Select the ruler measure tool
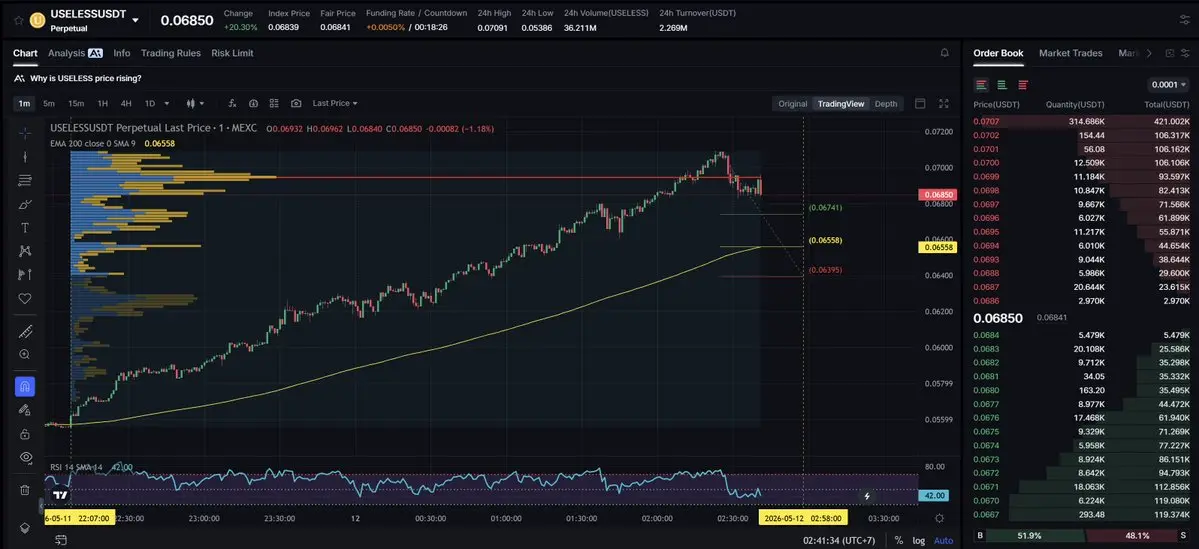 coord(24,331)
